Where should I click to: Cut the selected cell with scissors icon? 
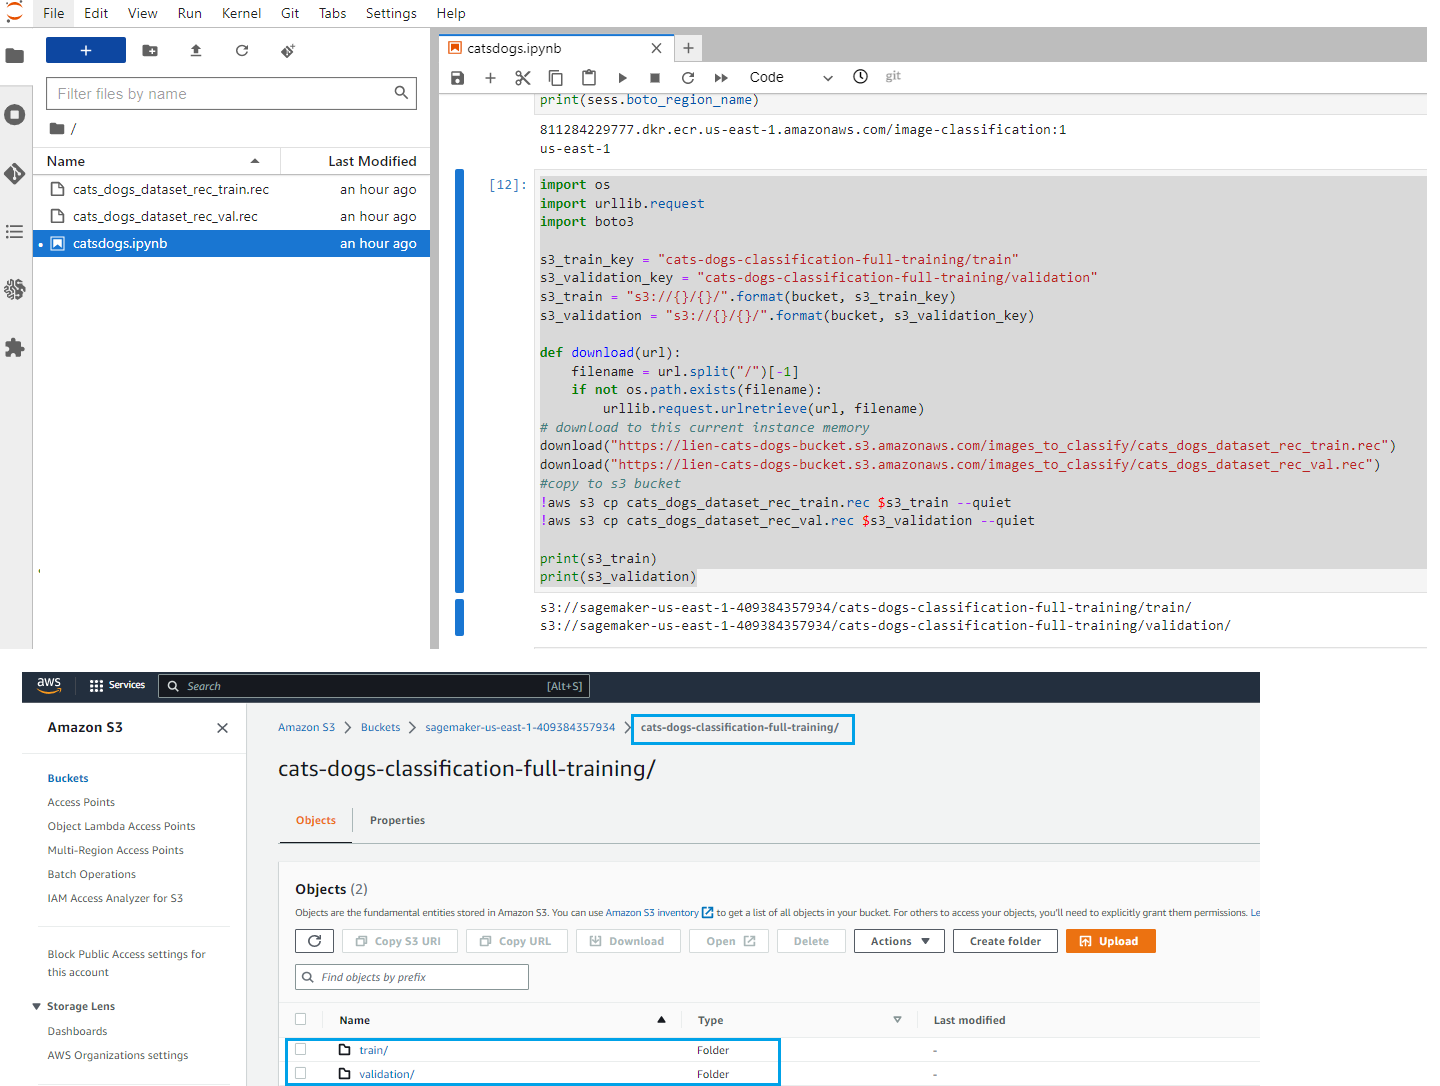(523, 77)
